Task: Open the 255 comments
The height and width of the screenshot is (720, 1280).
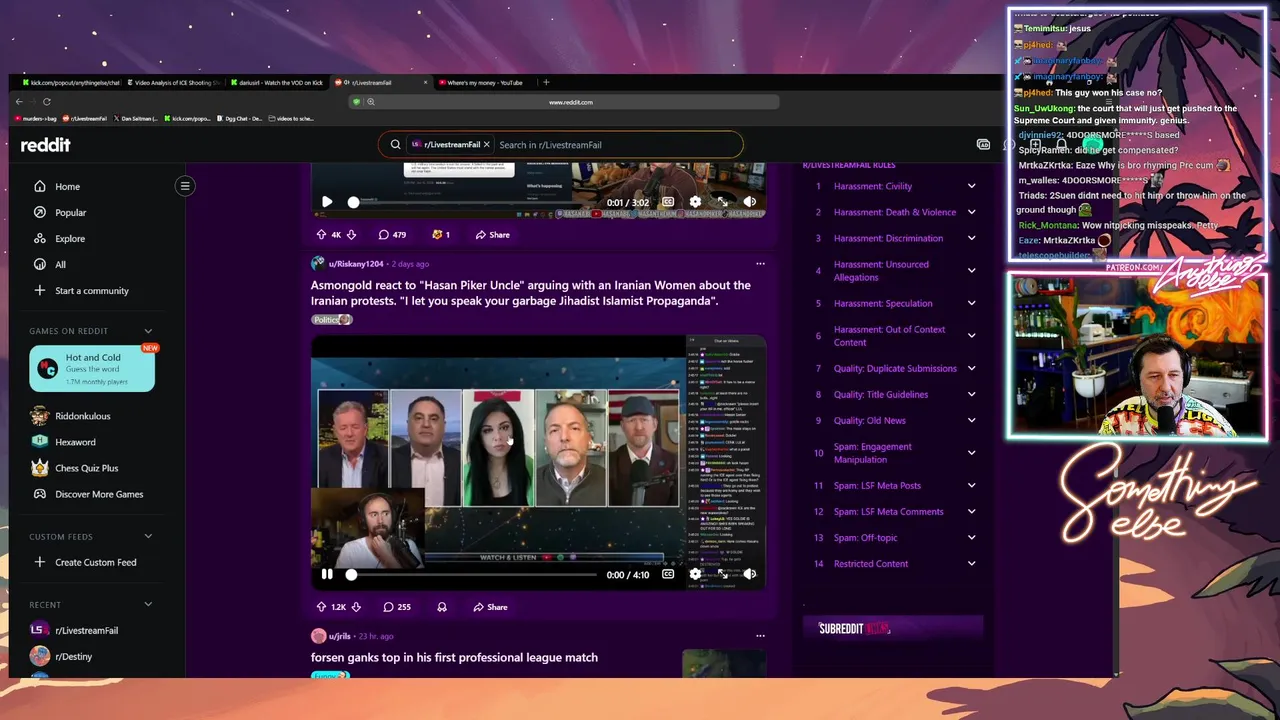Action: (x=396, y=607)
